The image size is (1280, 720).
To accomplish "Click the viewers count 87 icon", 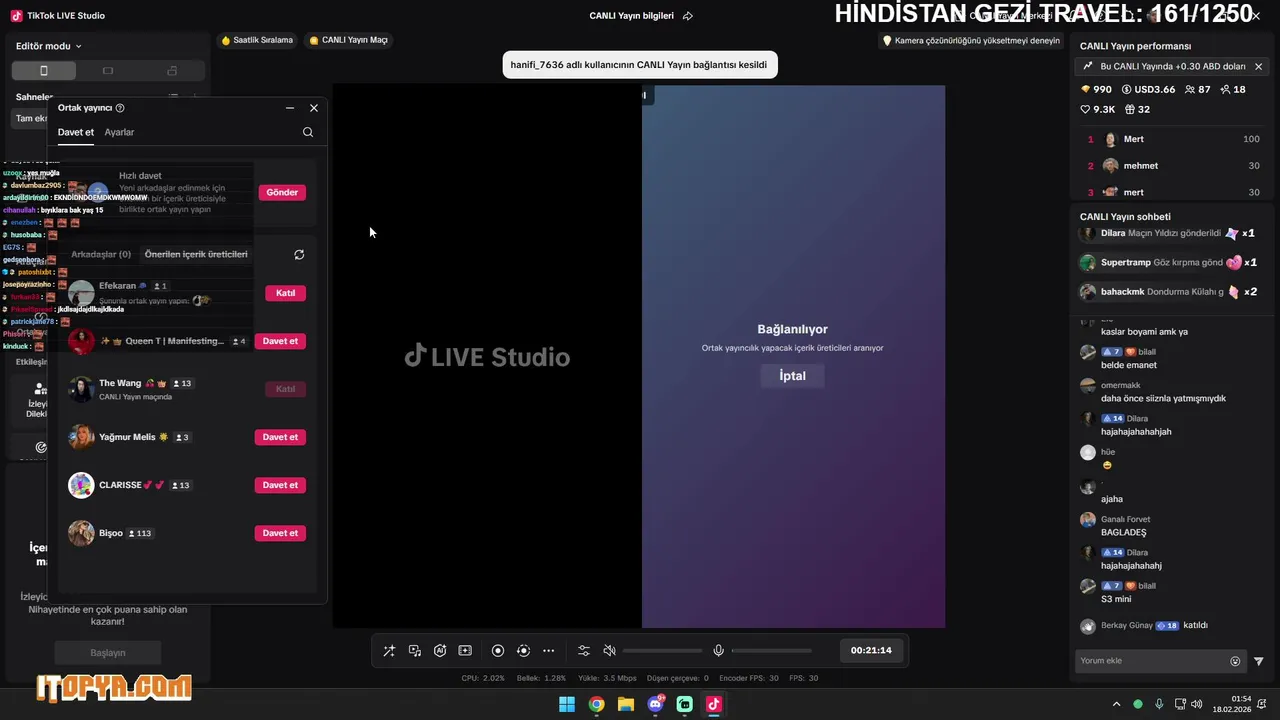I will pos(1198,89).
